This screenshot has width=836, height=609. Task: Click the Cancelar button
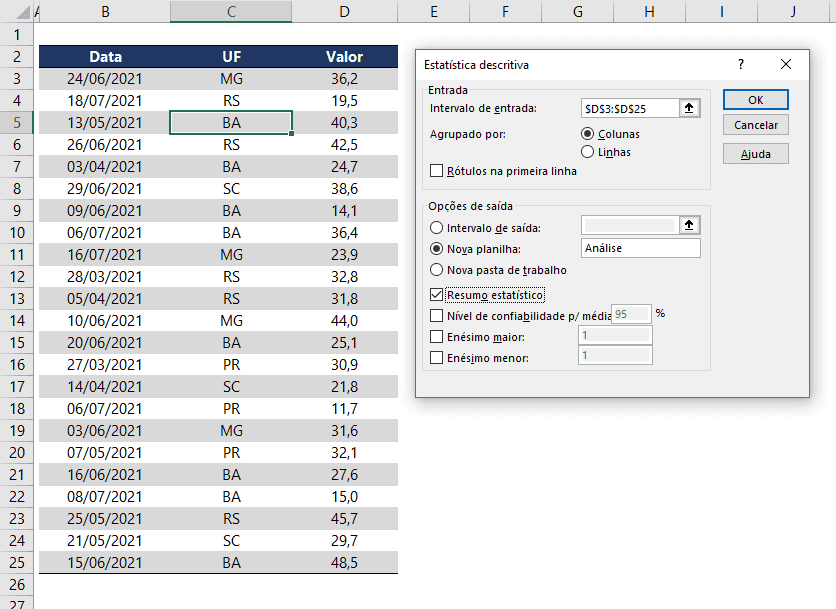[x=755, y=125]
